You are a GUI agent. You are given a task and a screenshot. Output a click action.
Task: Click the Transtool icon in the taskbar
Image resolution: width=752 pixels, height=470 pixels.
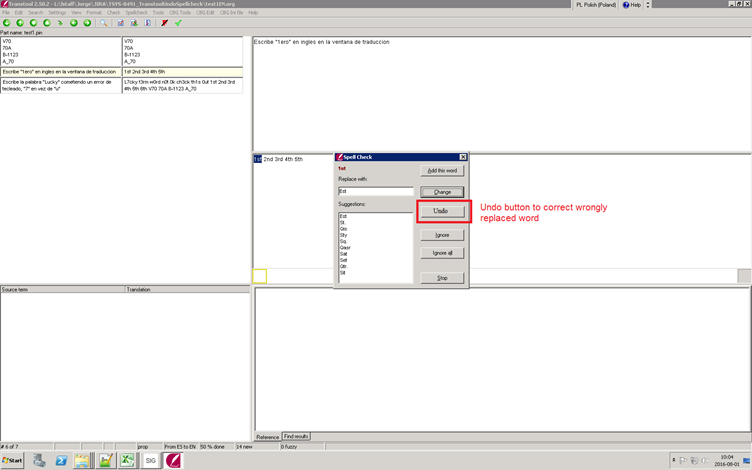(x=173, y=460)
